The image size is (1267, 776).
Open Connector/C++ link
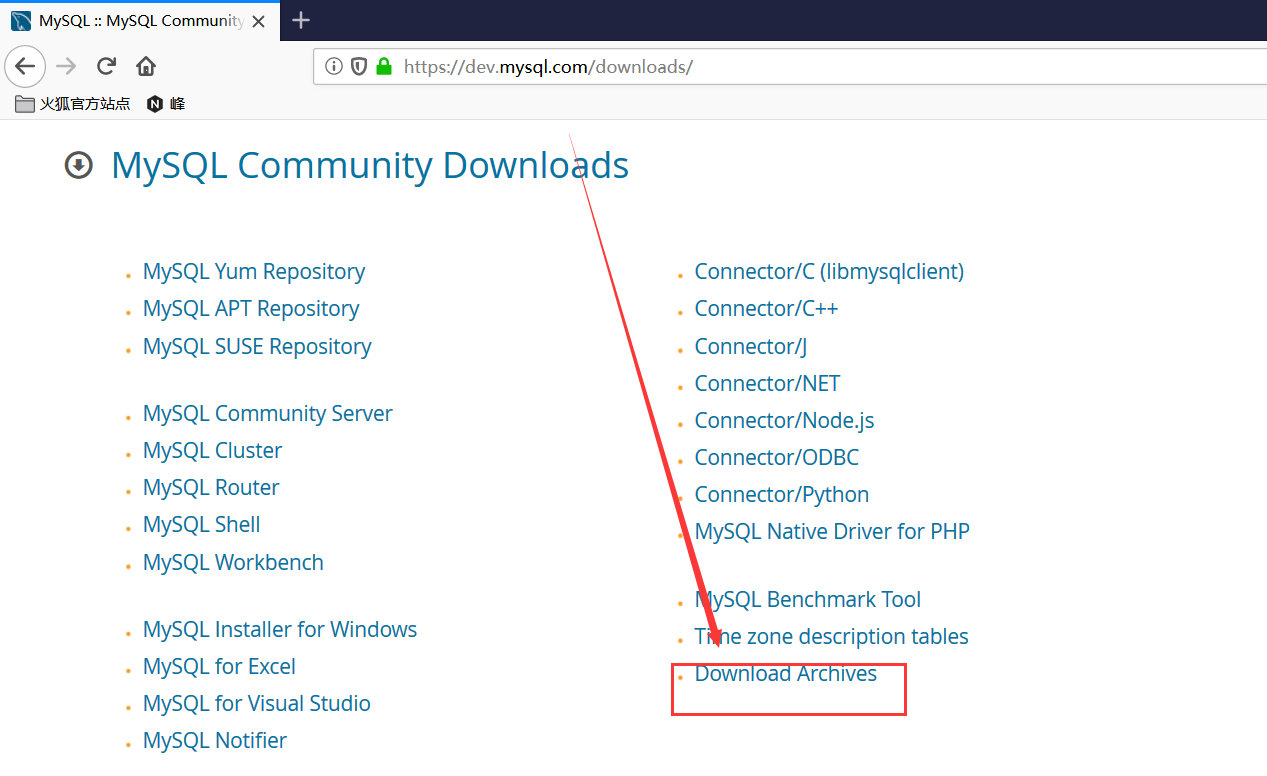766,308
